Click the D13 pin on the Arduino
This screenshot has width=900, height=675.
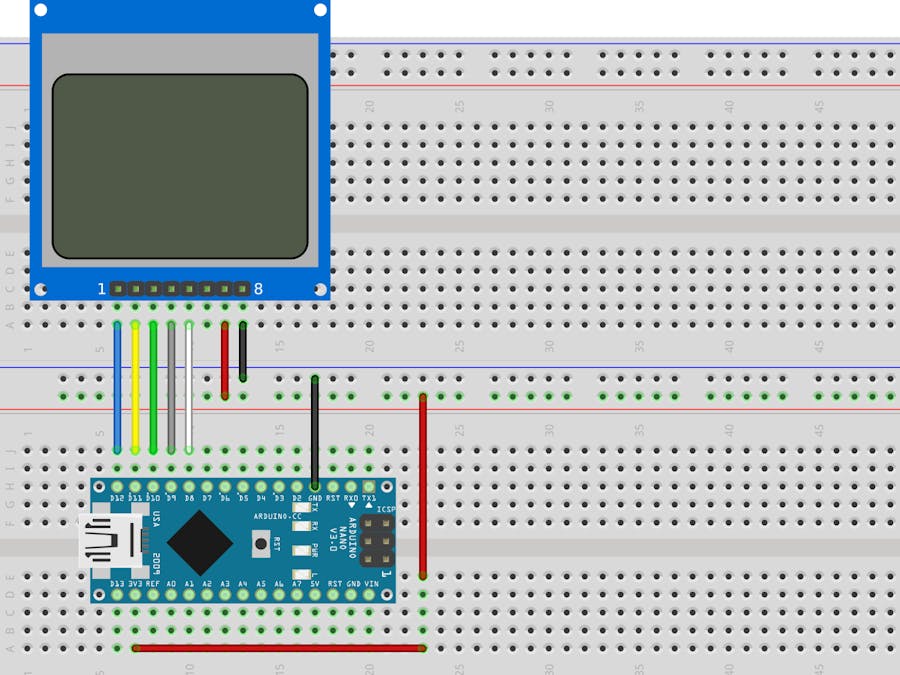pyautogui.click(x=118, y=595)
